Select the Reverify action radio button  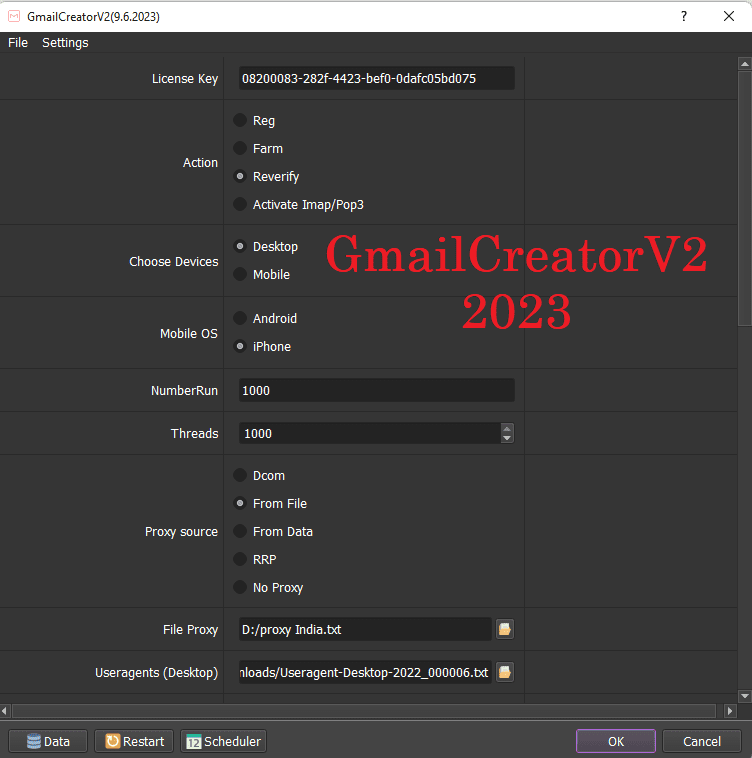coord(240,176)
